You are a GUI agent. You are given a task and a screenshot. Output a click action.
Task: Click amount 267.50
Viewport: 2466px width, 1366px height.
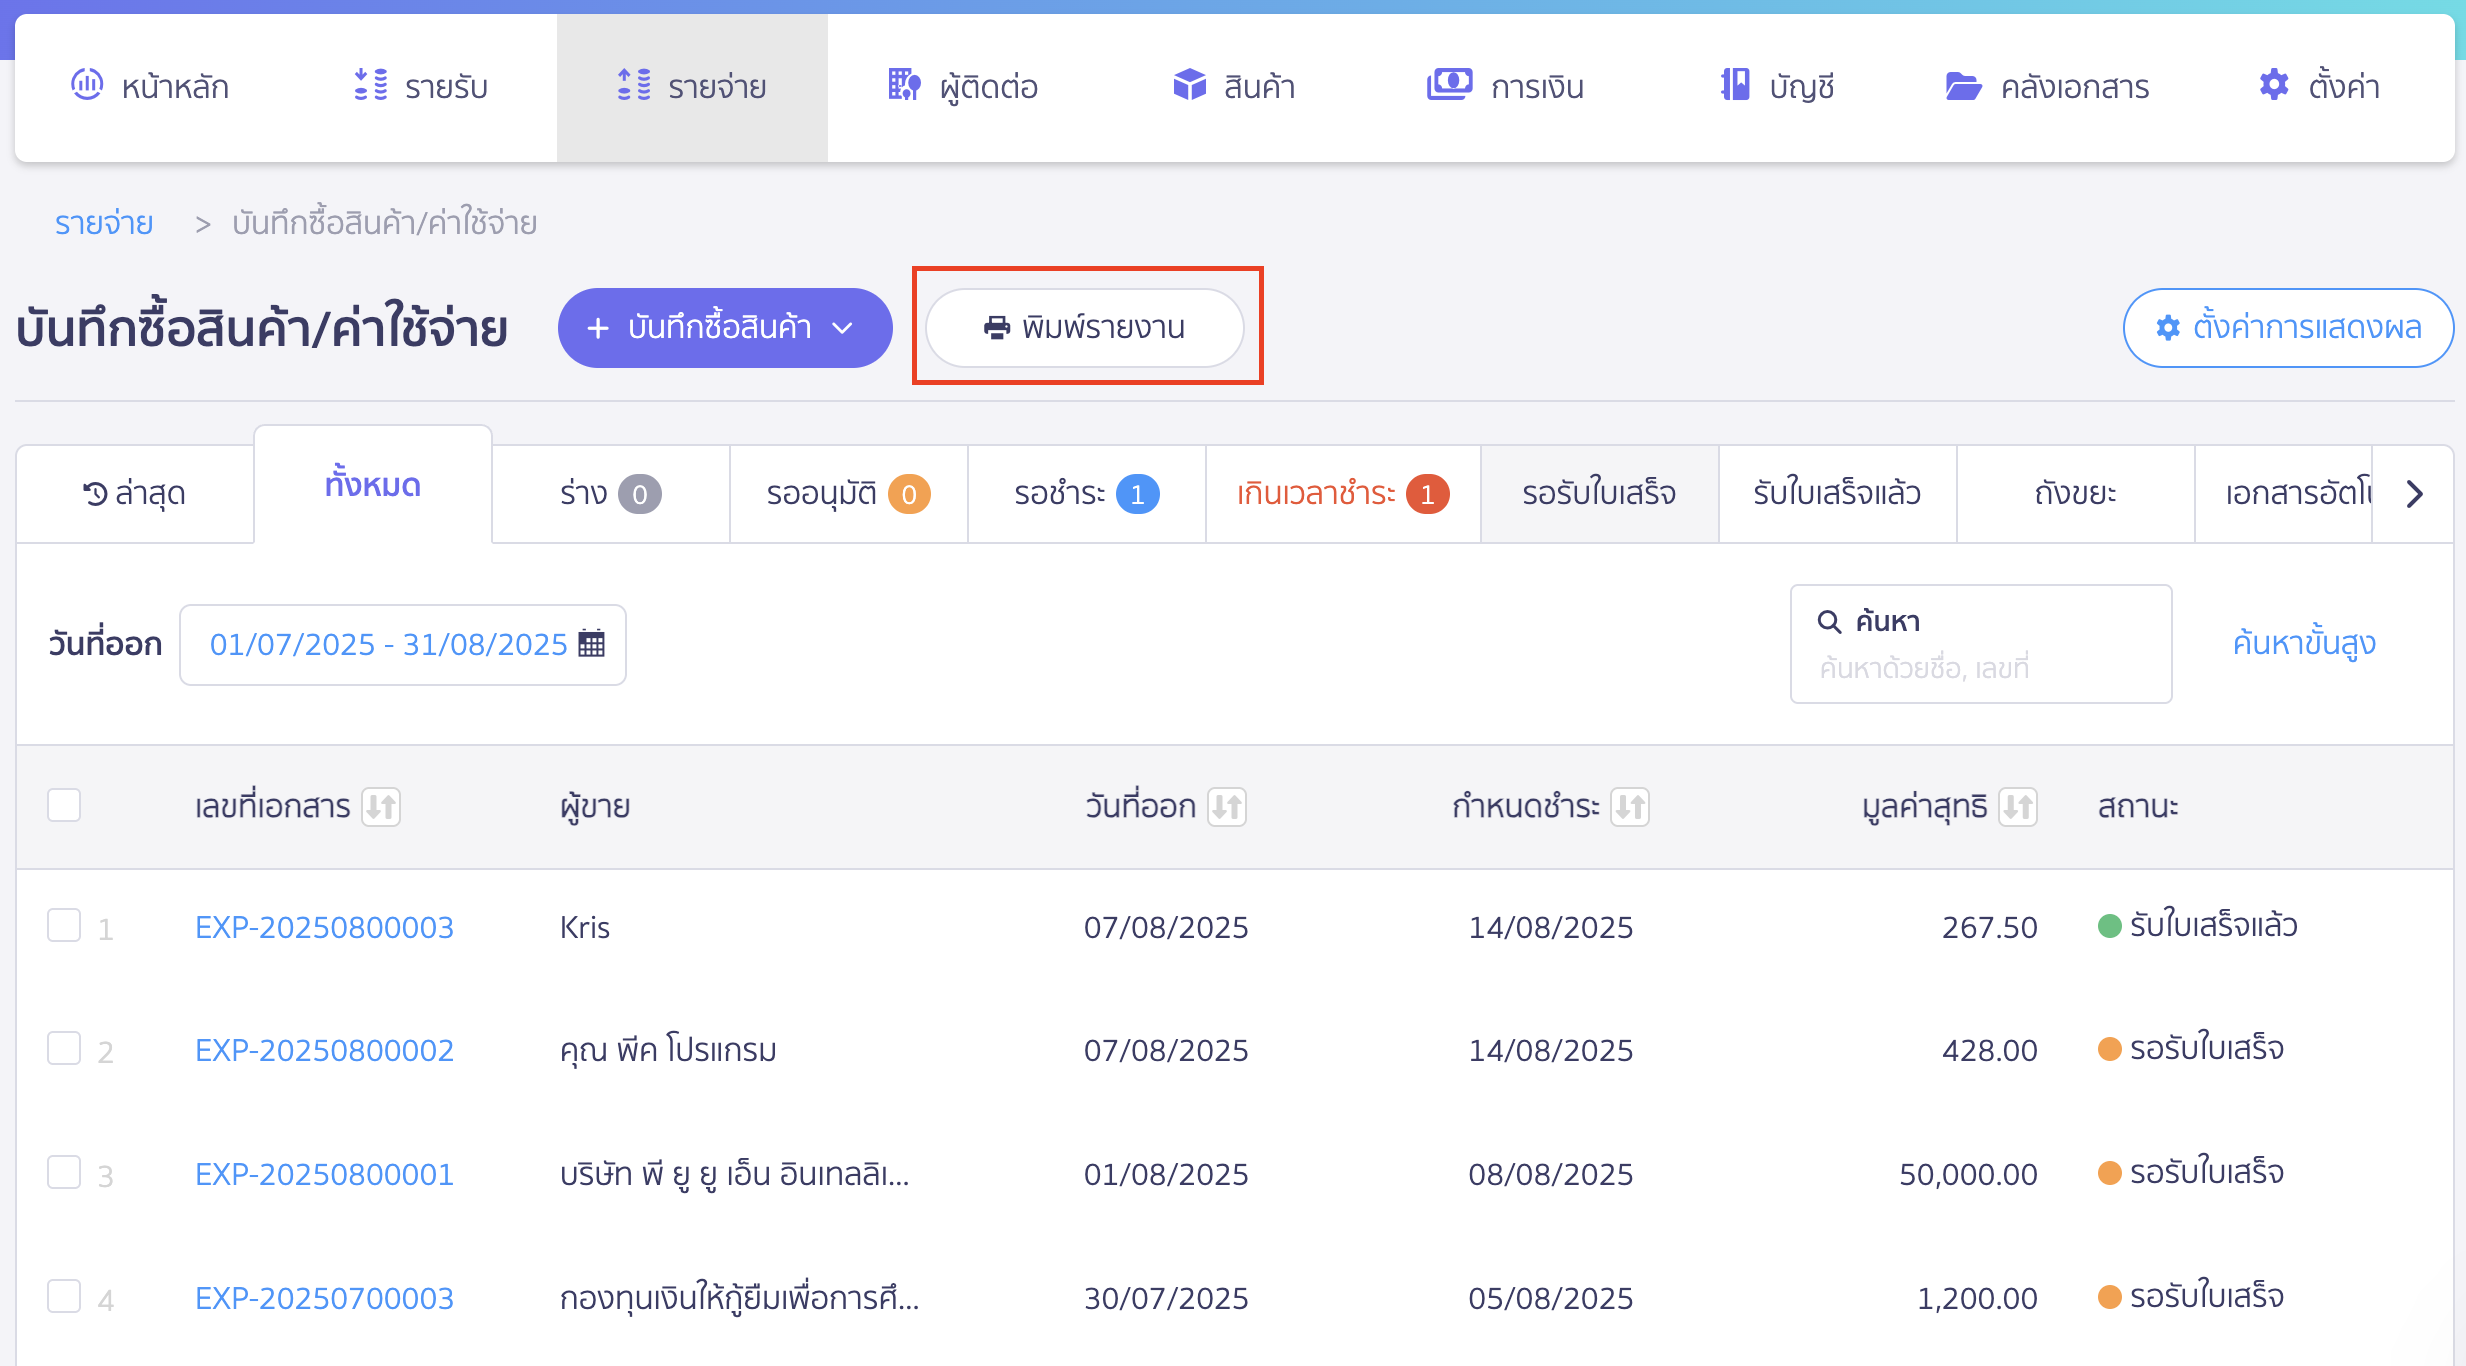[1990, 927]
